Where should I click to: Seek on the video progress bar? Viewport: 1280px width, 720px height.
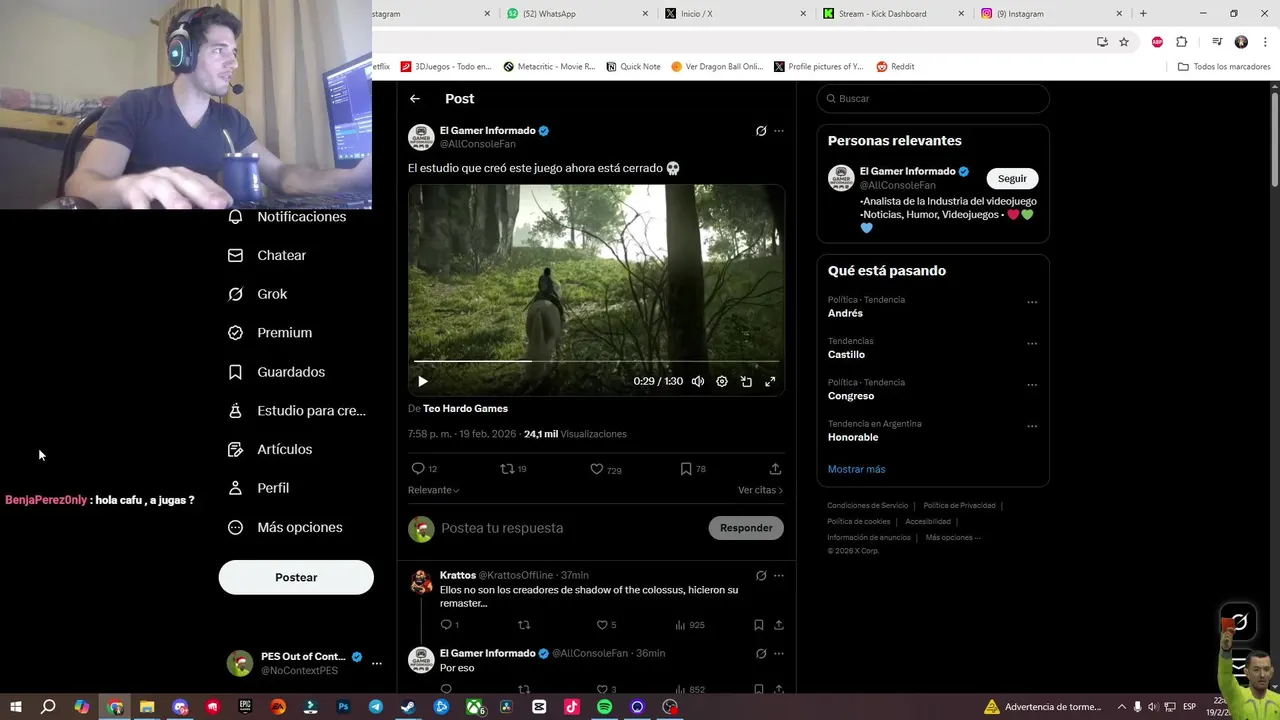596,361
